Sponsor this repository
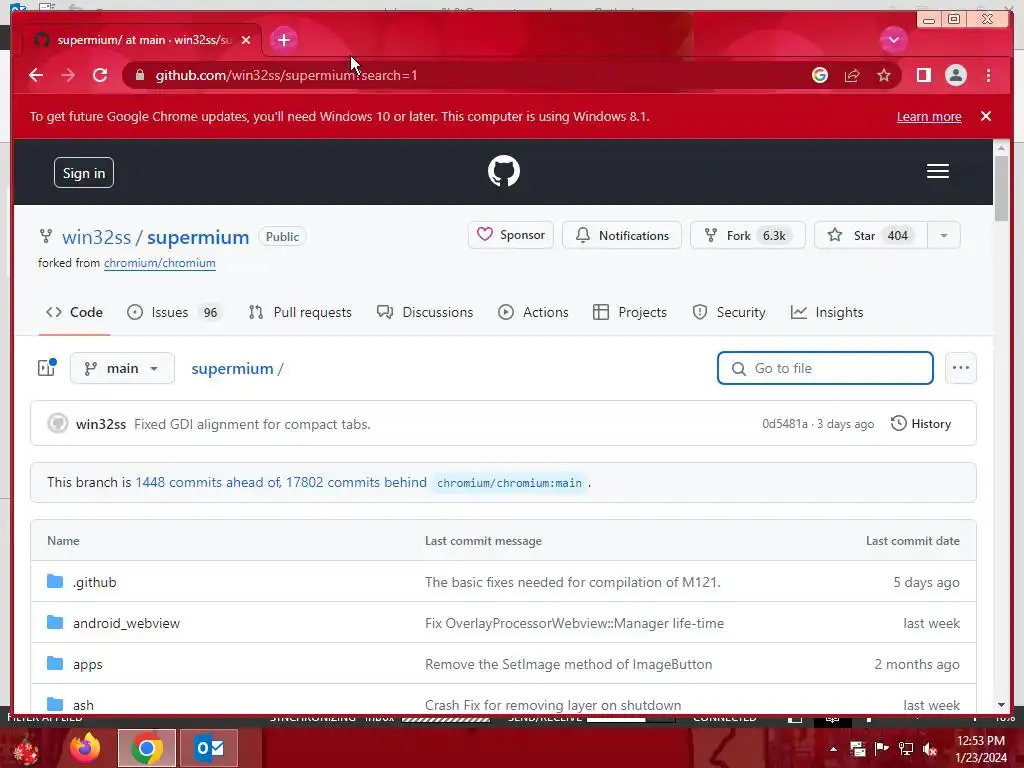 pos(511,235)
